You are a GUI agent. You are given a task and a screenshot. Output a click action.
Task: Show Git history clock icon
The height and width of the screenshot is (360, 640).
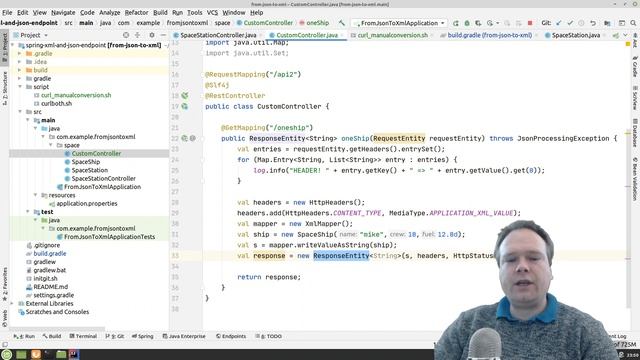pos(581,23)
